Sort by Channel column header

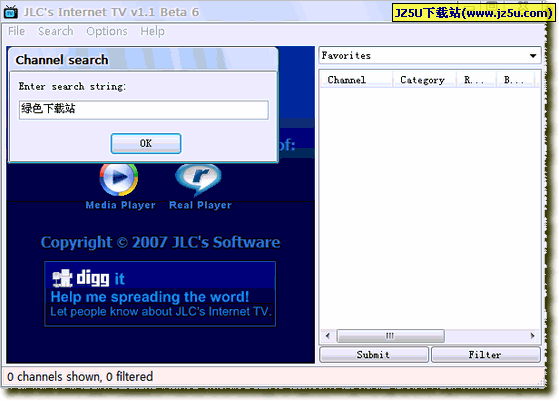tap(356, 80)
